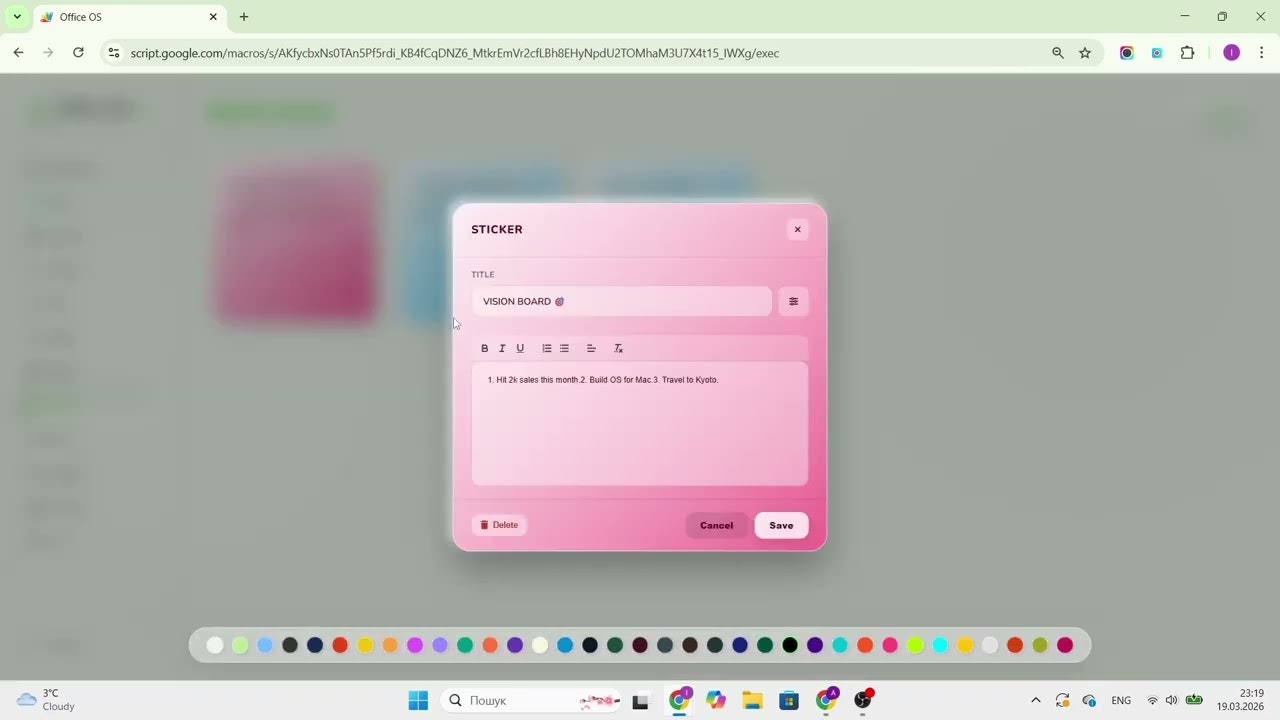Open the Chrome three-dot menu

coord(1262,53)
